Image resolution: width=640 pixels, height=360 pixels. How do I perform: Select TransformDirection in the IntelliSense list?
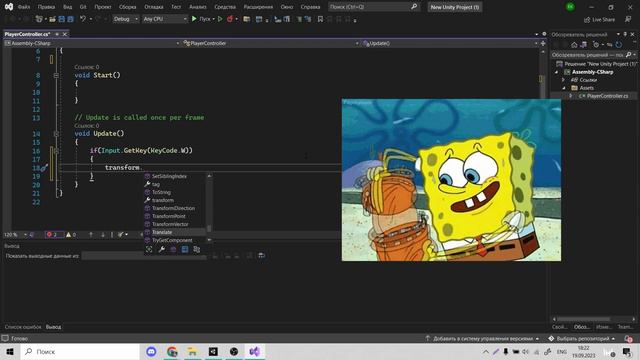pos(175,208)
